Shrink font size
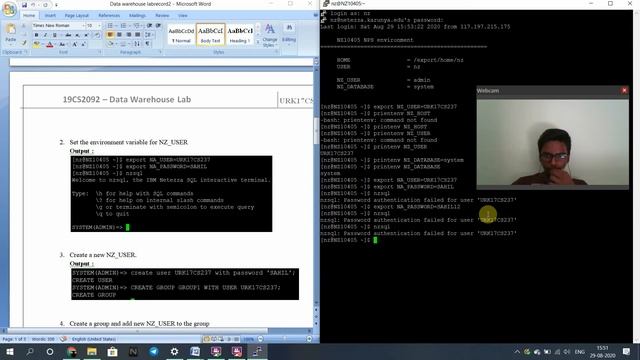The image size is (640, 360). point(83,44)
